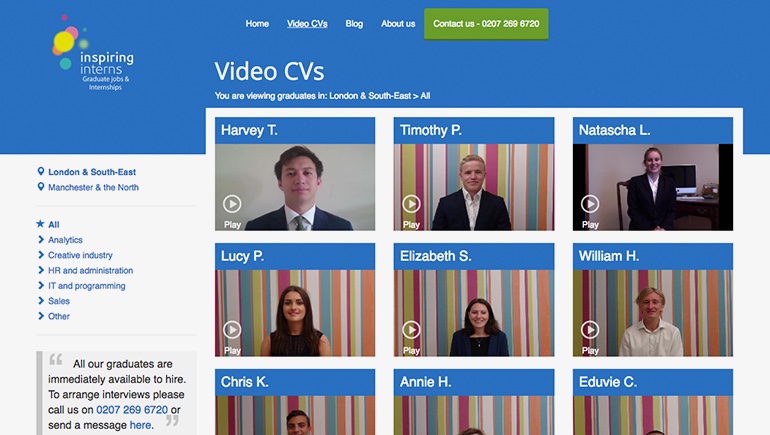The width and height of the screenshot is (770, 435).
Task: Open Video CVs nav item
Action: (307, 24)
